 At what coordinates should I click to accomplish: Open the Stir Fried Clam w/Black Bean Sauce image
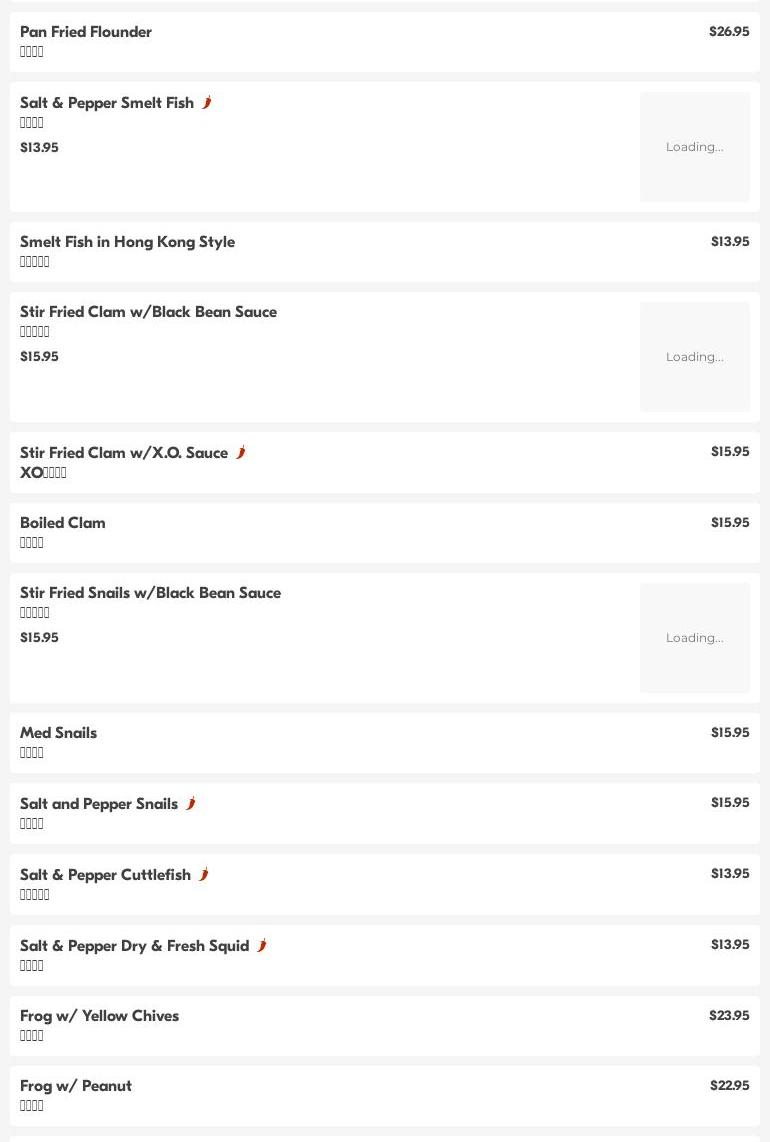694,357
